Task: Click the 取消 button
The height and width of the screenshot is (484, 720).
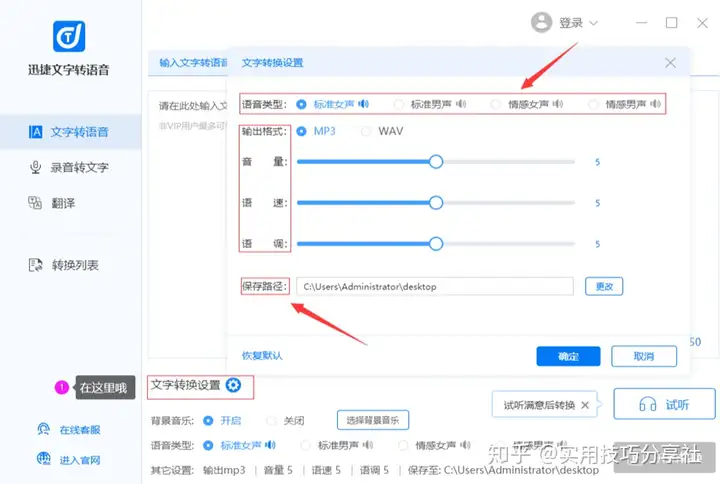Action: (644, 356)
